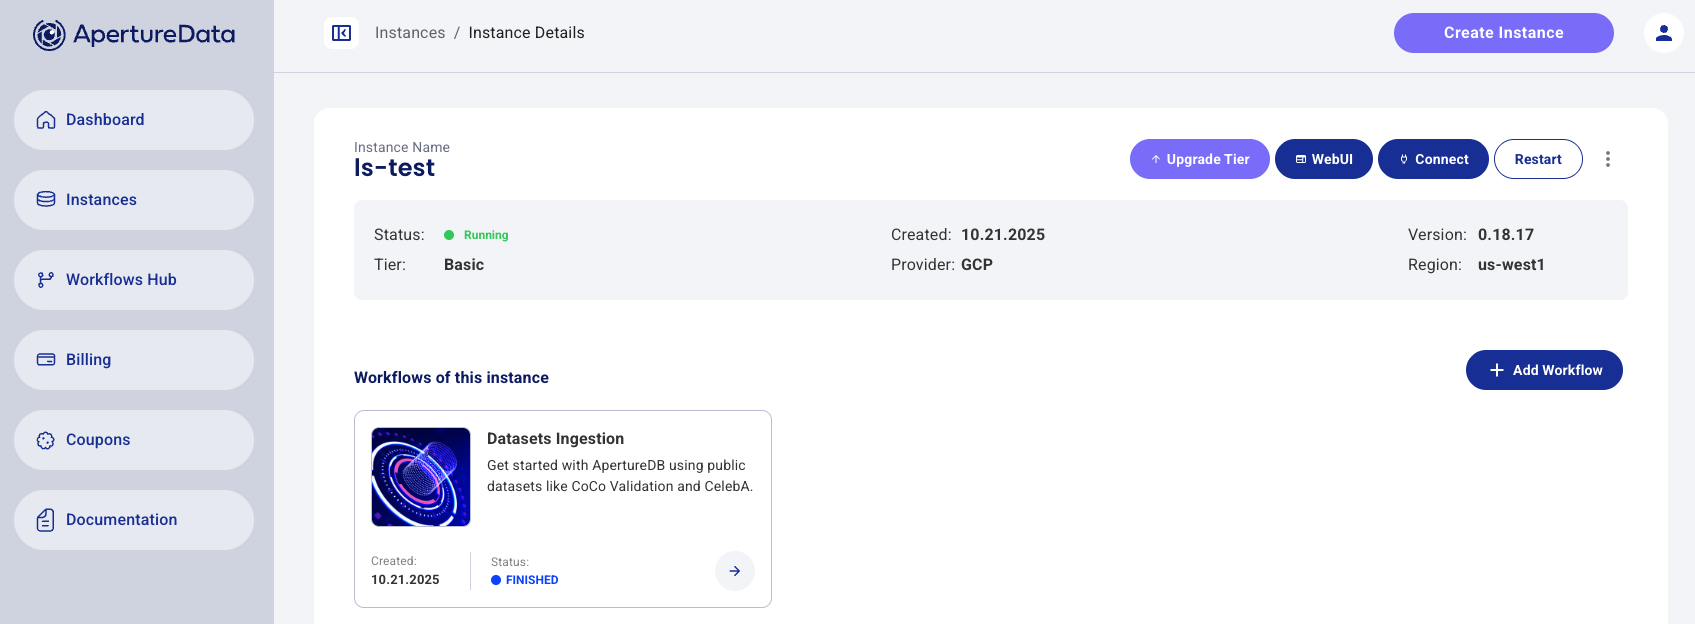Click the Instances breadcrumb link
Viewport: 1695px width, 624px height.
(410, 33)
